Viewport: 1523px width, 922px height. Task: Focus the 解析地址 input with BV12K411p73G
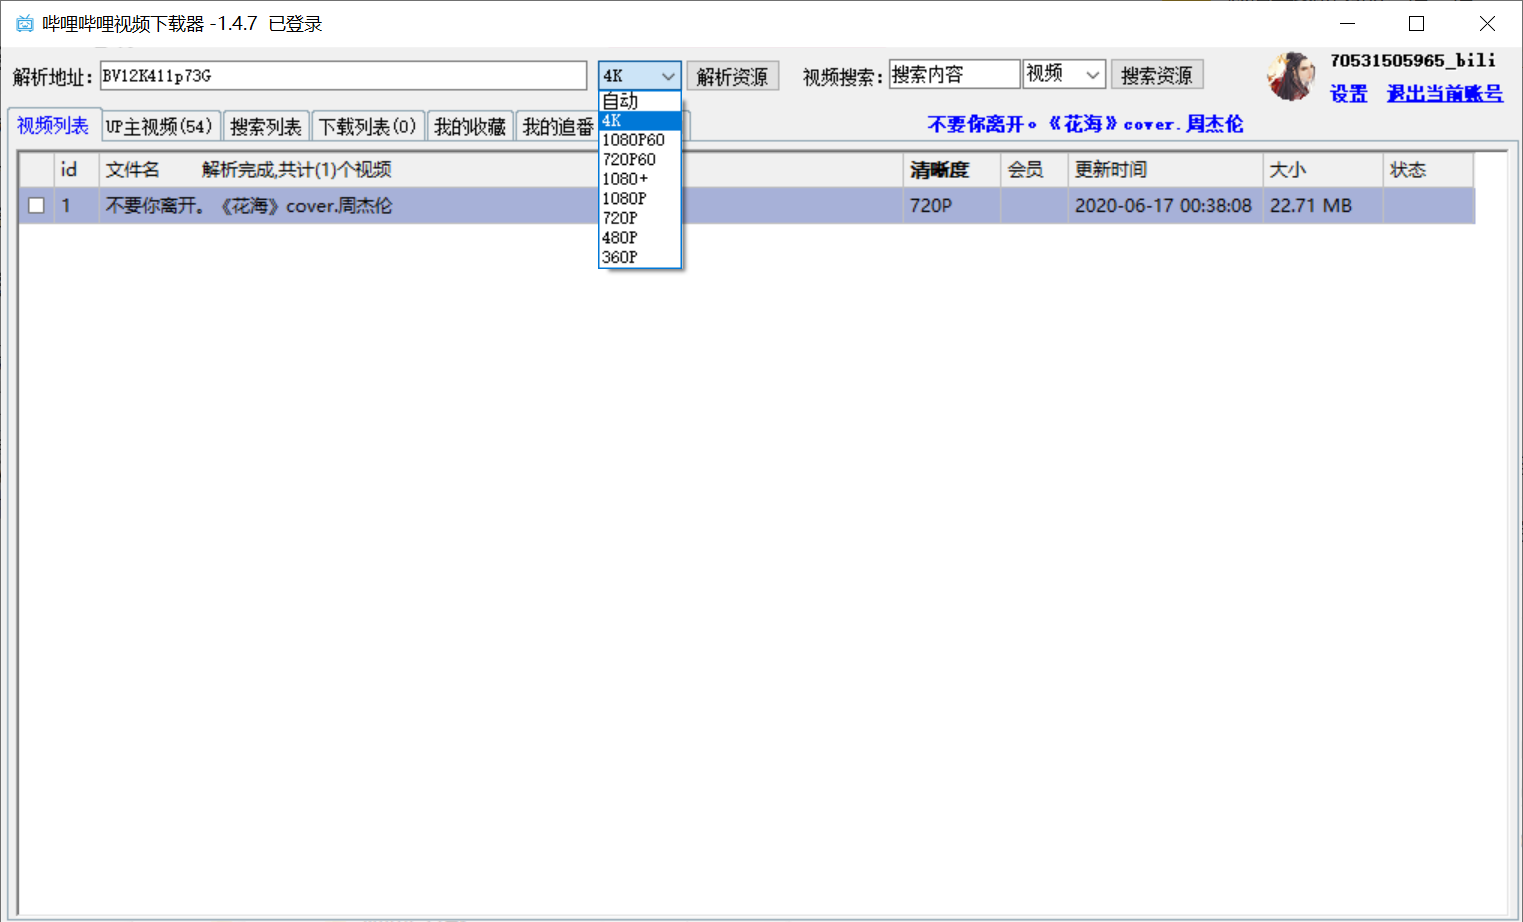point(343,76)
